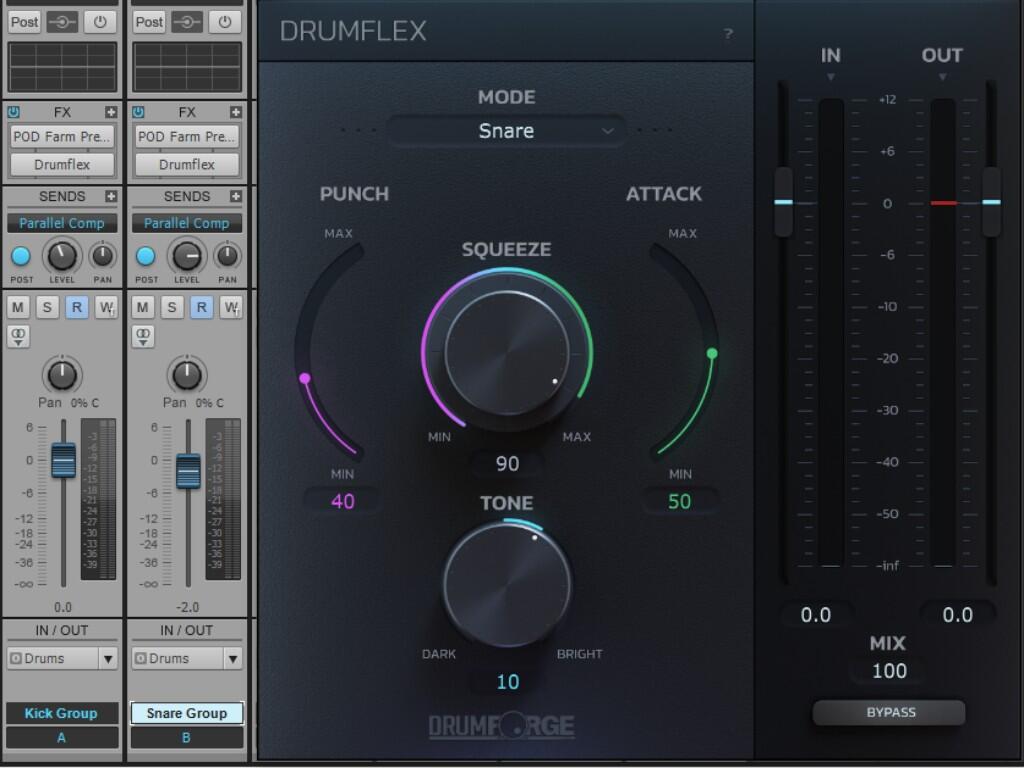
Task: Select the Snare Group strip name
Action: click(x=187, y=713)
